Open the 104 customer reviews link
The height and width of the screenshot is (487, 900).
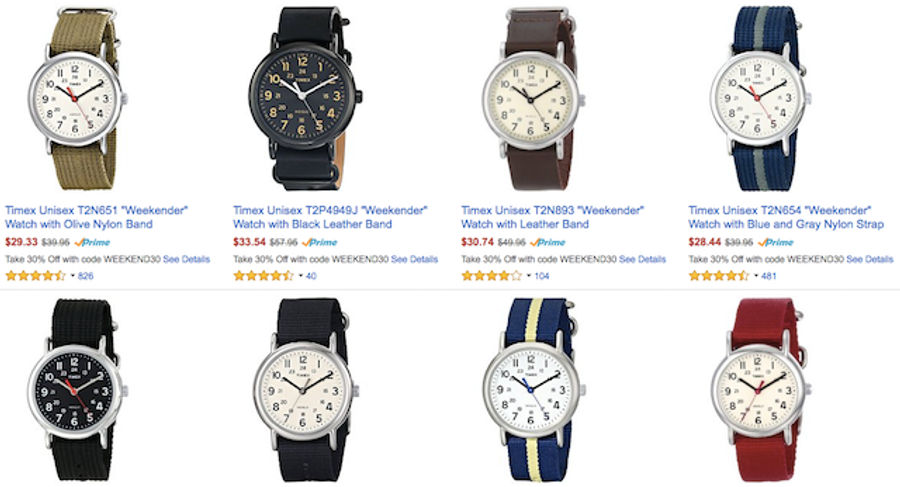click(542, 276)
